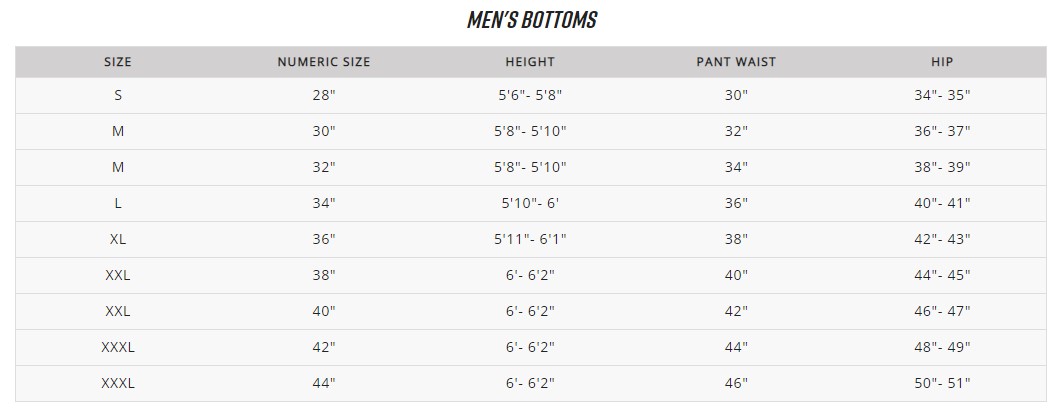1064x420 pixels.
Task: Select the size XL cell
Action: 118,240
